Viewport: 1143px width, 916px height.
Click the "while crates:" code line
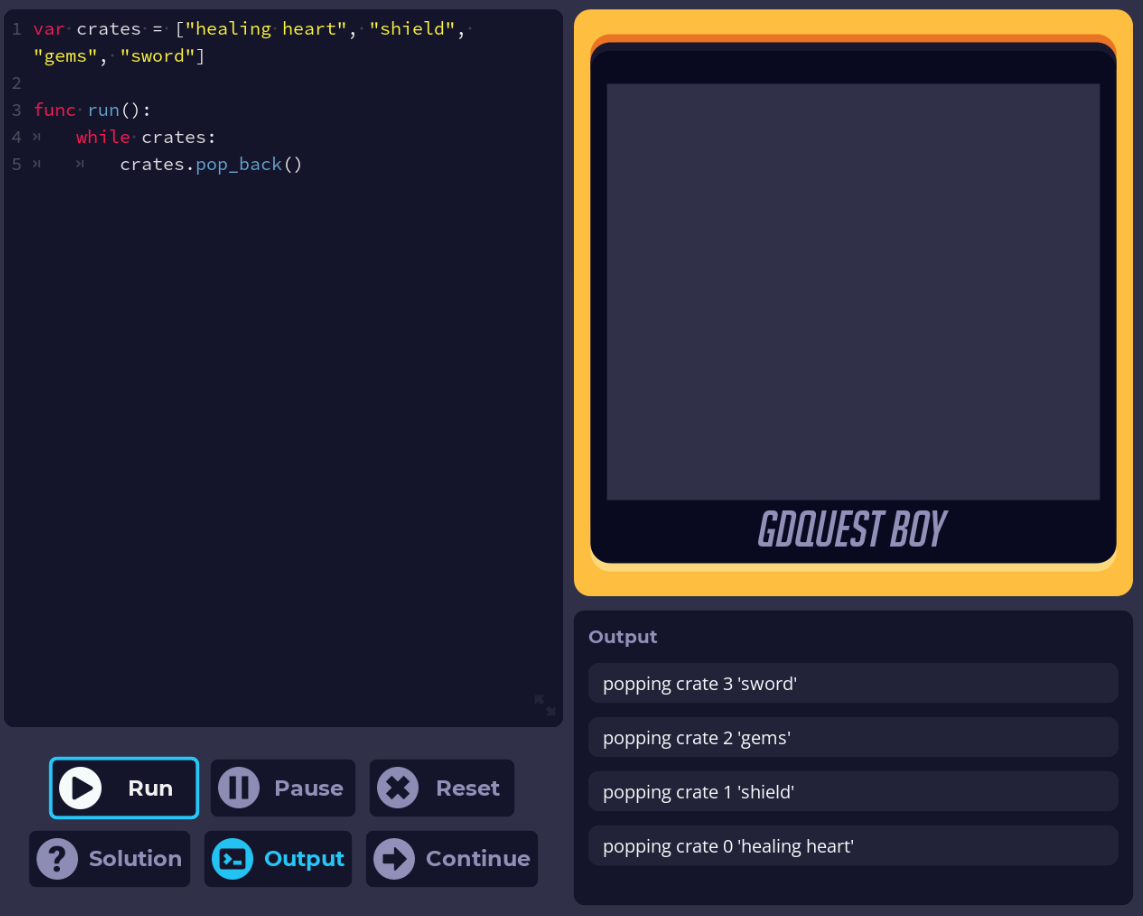pos(146,137)
